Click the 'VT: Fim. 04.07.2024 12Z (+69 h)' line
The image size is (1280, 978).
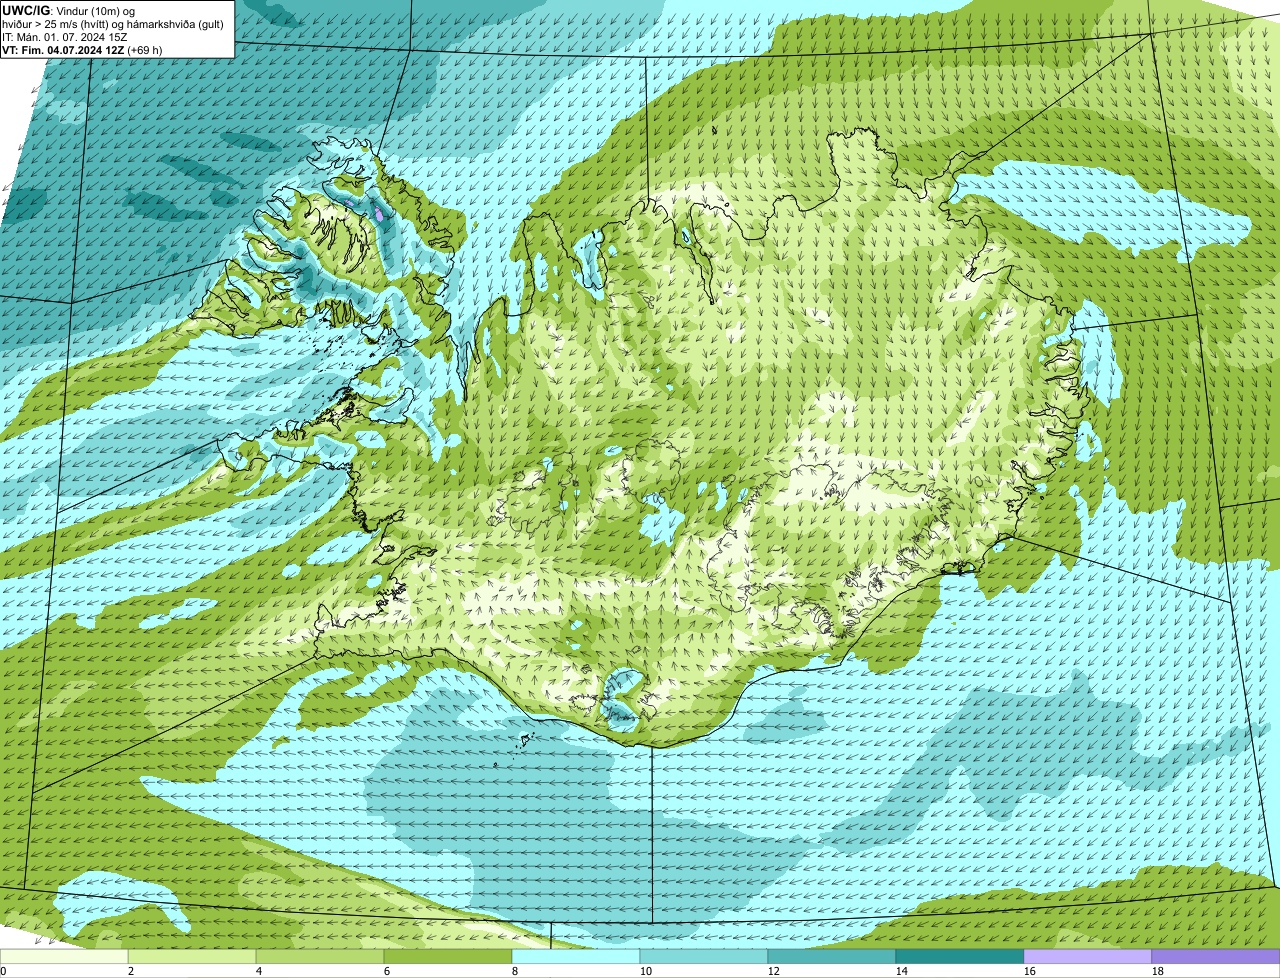[x=83, y=49]
